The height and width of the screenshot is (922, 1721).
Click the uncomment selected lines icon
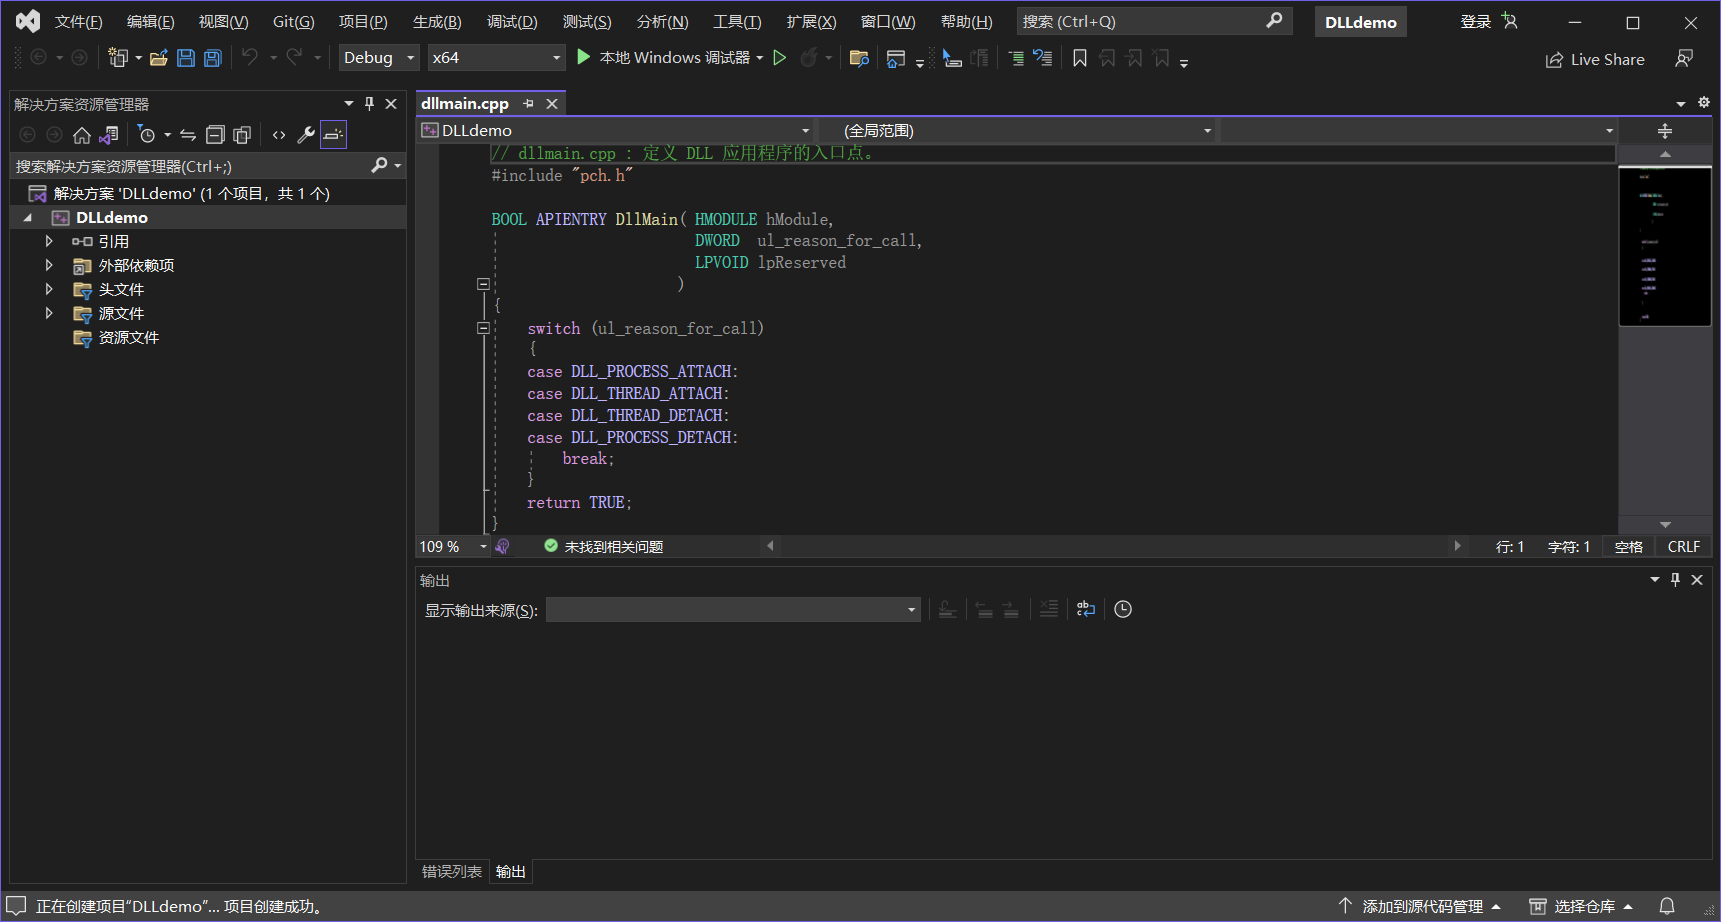click(1043, 58)
